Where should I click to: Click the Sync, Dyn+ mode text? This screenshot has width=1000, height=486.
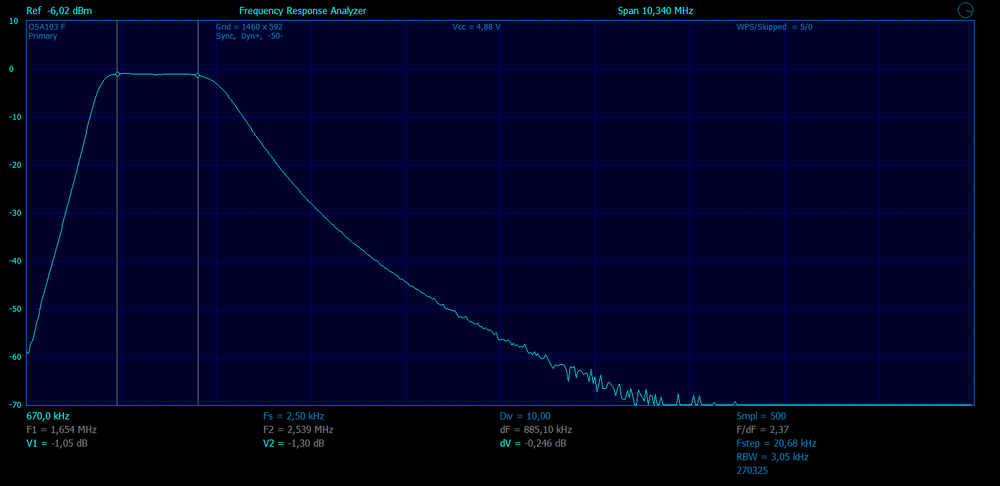[x=250, y=36]
